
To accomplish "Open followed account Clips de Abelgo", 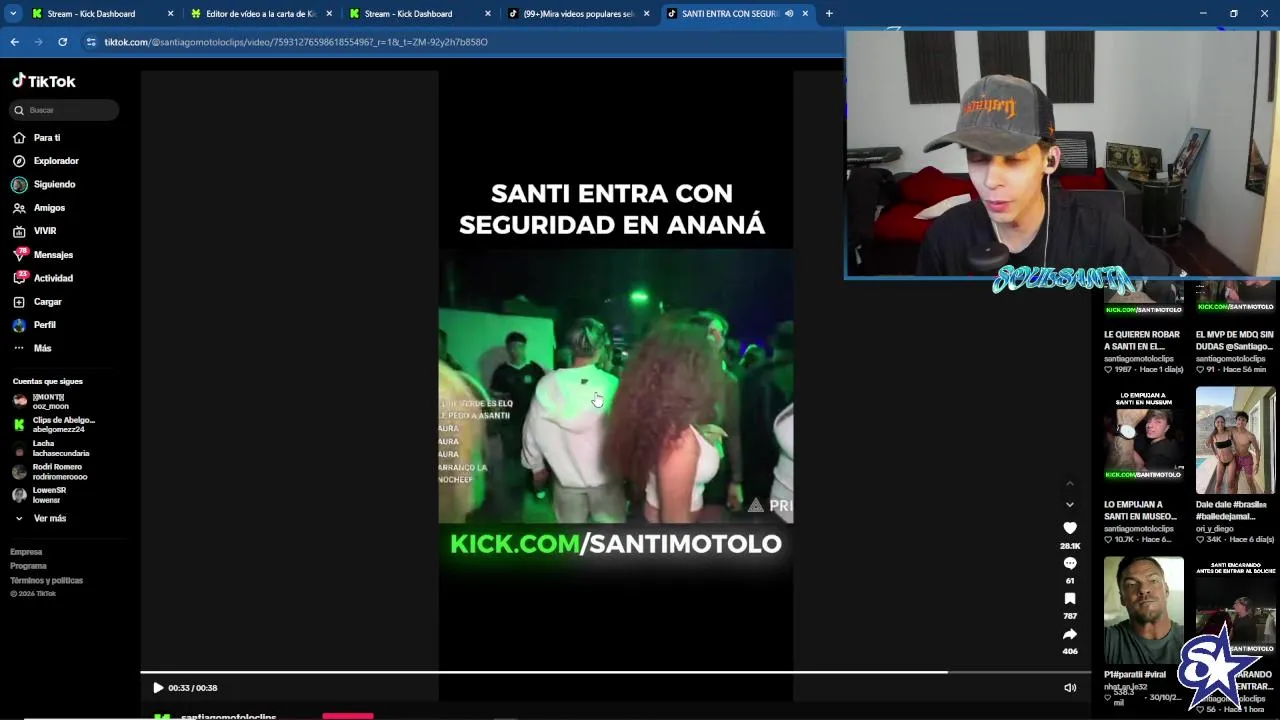I will click(54, 425).
